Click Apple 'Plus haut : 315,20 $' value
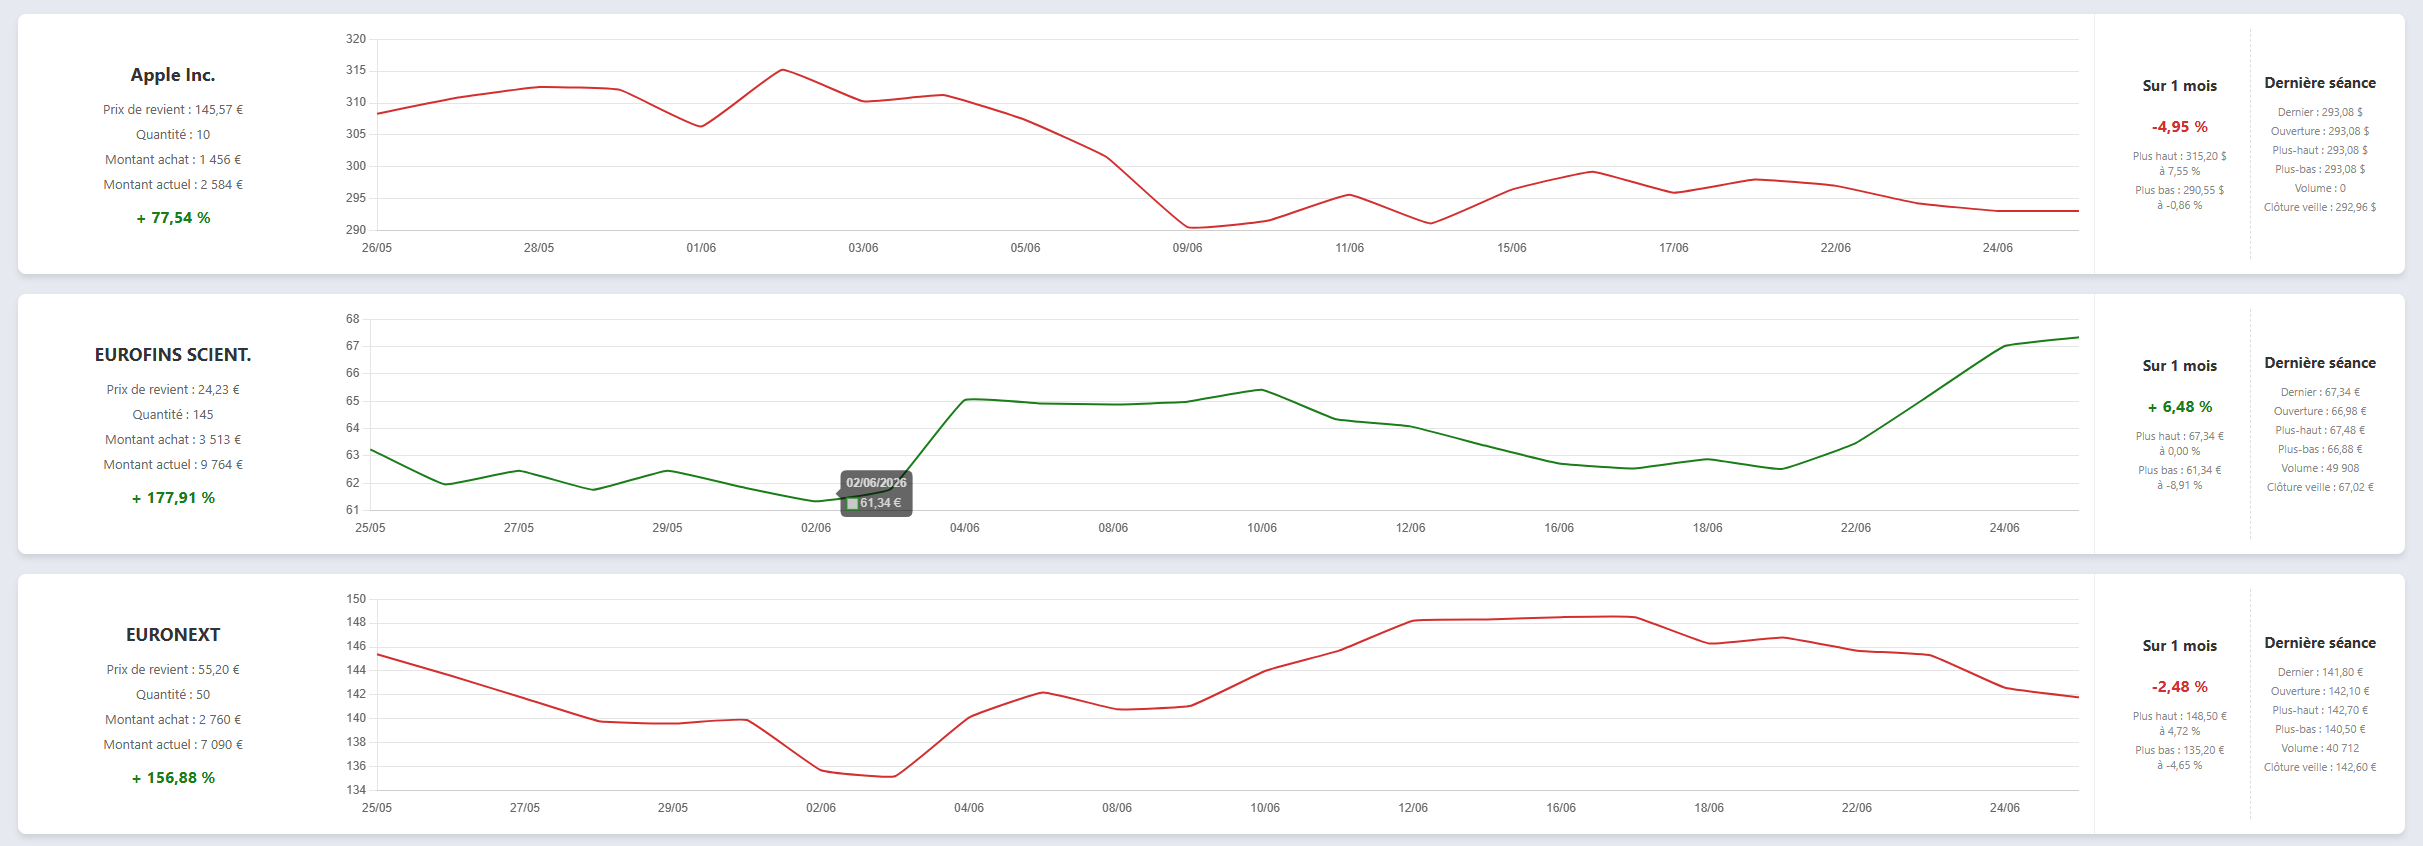 (2180, 156)
